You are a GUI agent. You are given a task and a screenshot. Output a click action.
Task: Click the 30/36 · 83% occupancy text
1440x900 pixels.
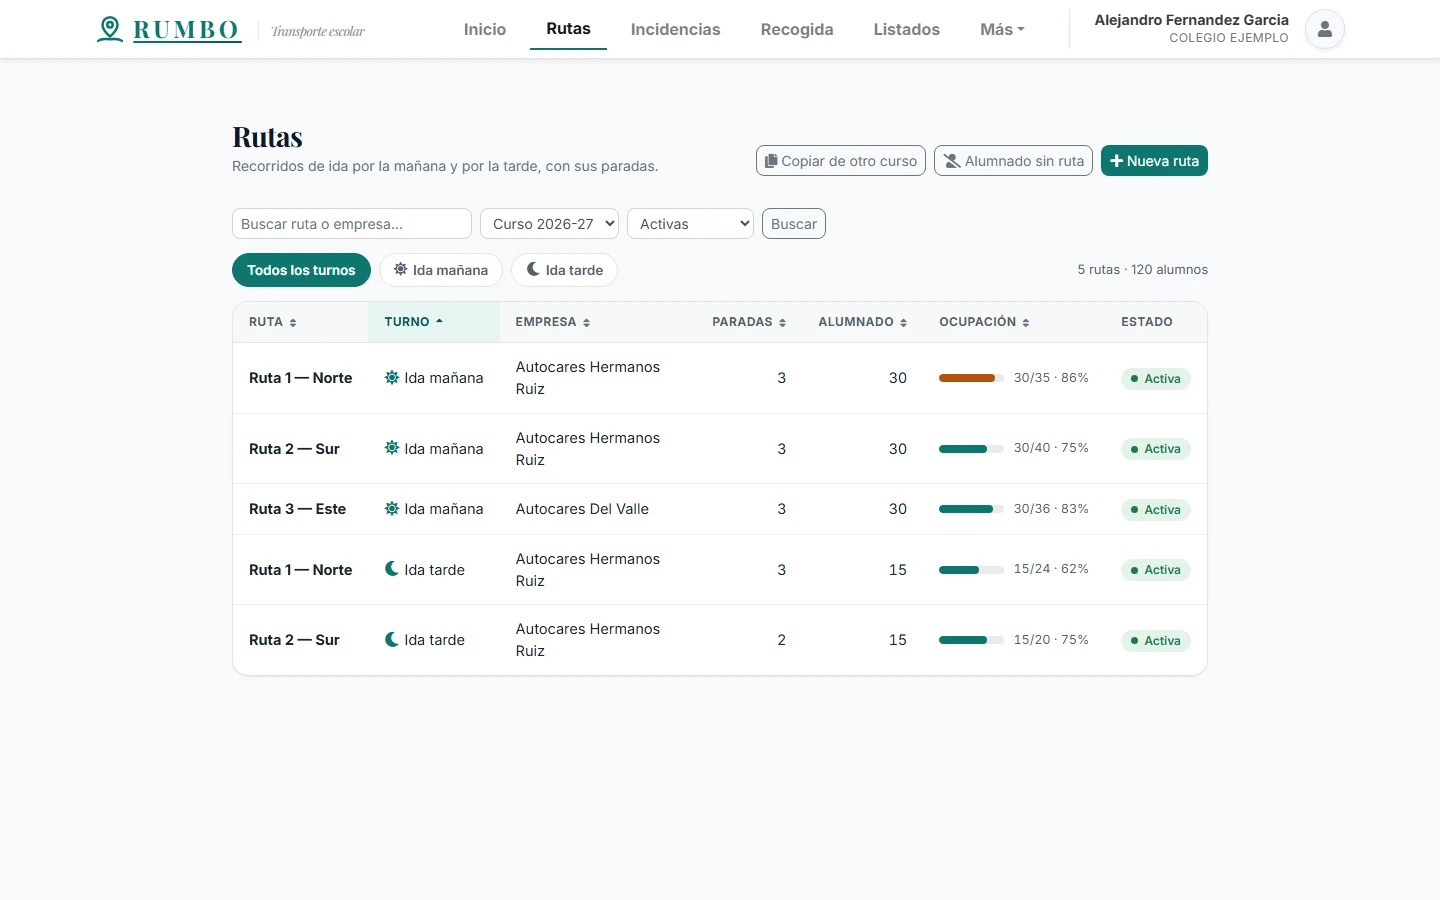pos(1051,509)
